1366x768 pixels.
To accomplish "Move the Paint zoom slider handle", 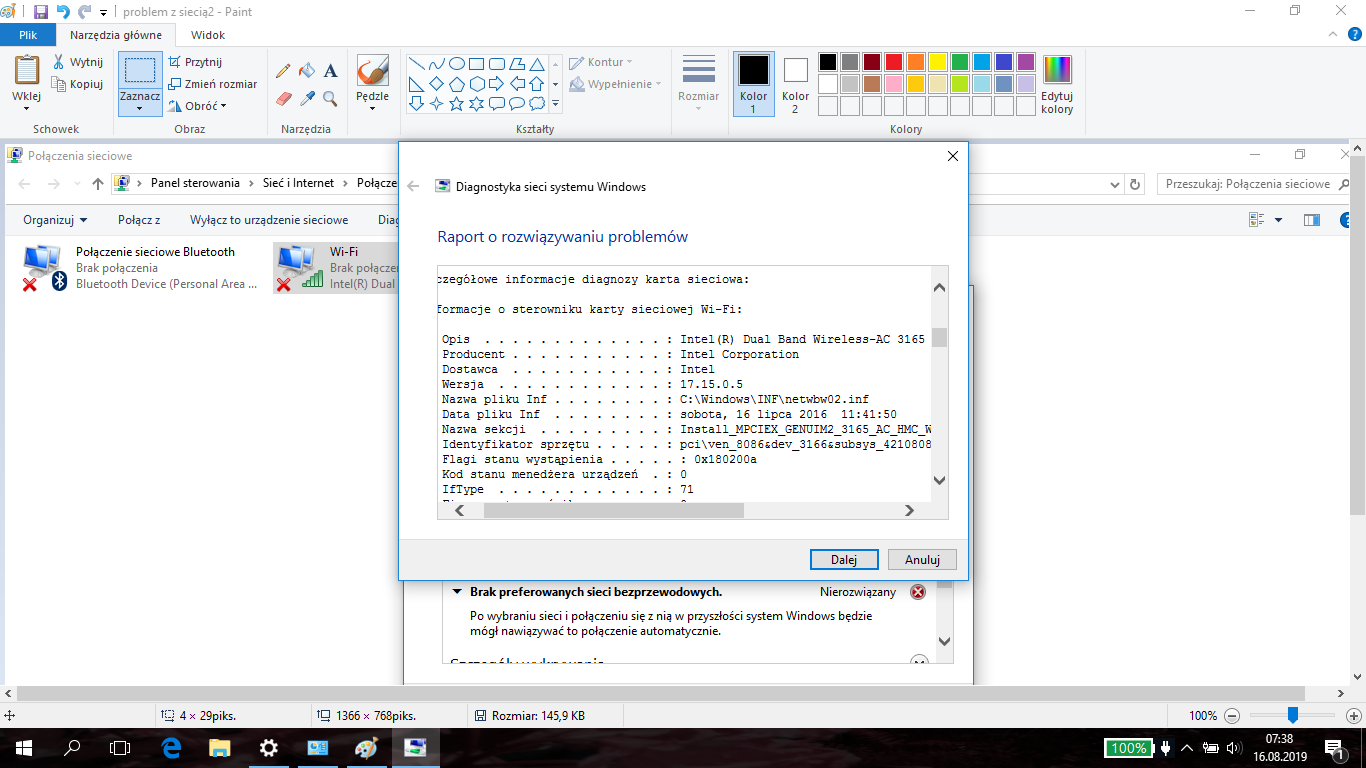I will [x=1293, y=715].
